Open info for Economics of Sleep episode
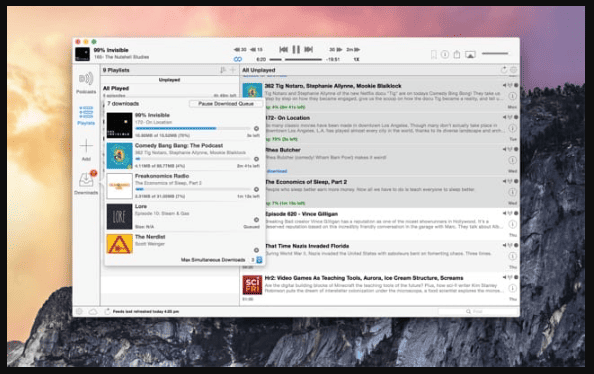The image size is (594, 374). pyautogui.click(x=512, y=192)
